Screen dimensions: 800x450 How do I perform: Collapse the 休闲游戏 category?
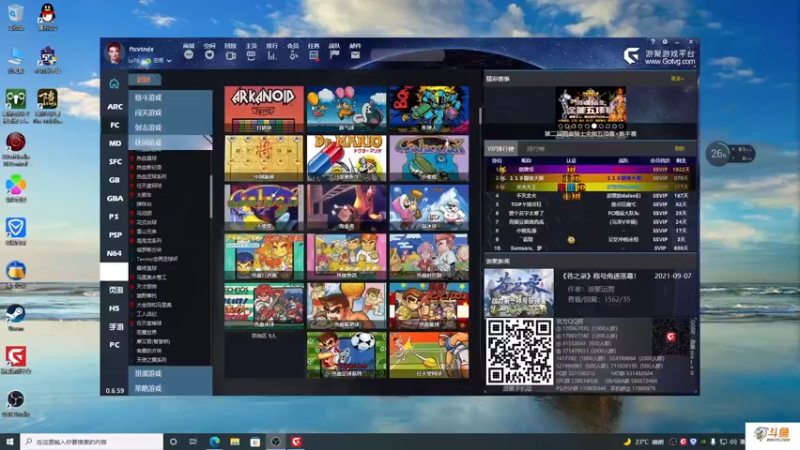[x=170, y=142]
